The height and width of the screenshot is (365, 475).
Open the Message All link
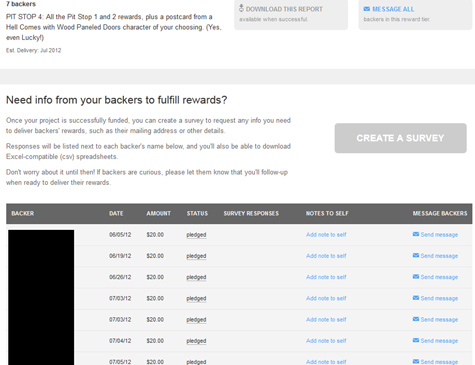point(393,9)
